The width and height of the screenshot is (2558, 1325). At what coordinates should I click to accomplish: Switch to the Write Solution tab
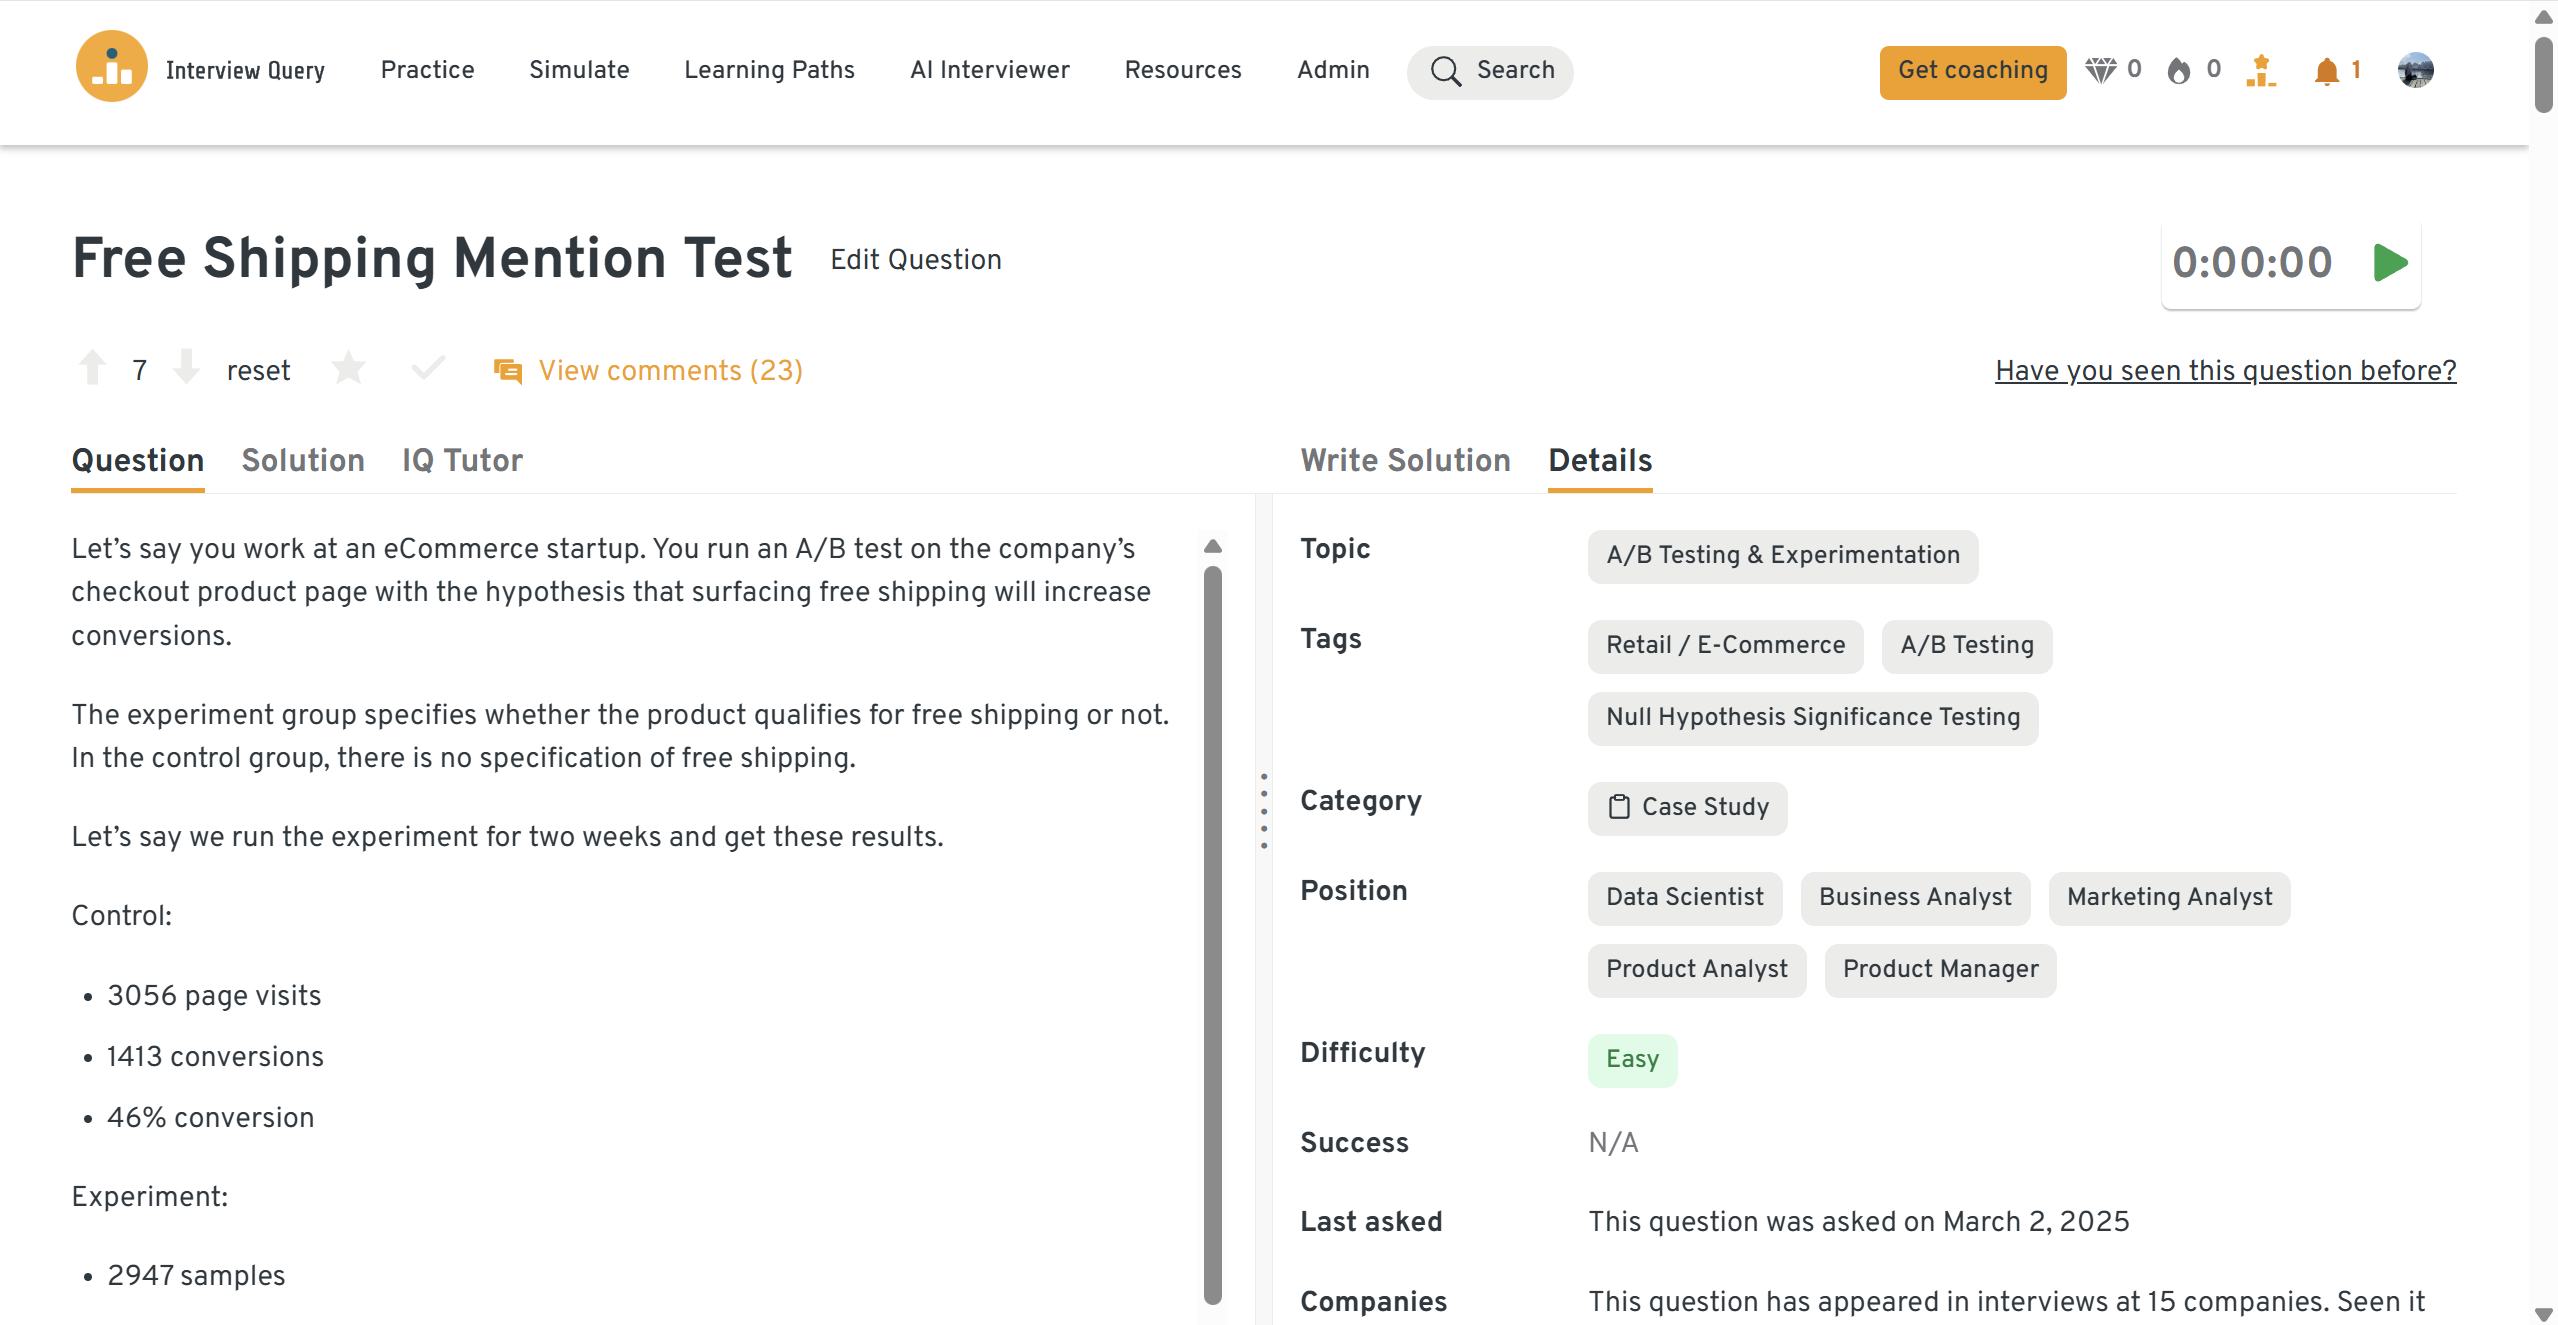[1405, 460]
